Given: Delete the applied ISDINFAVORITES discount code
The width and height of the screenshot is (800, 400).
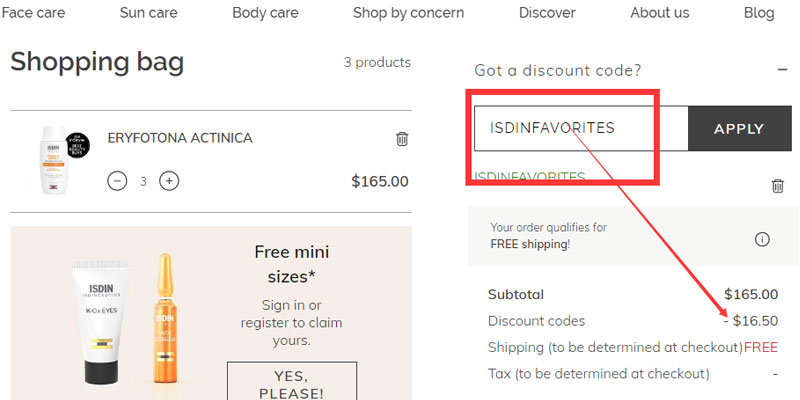Looking at the screenshot, I should coord(777,186).
